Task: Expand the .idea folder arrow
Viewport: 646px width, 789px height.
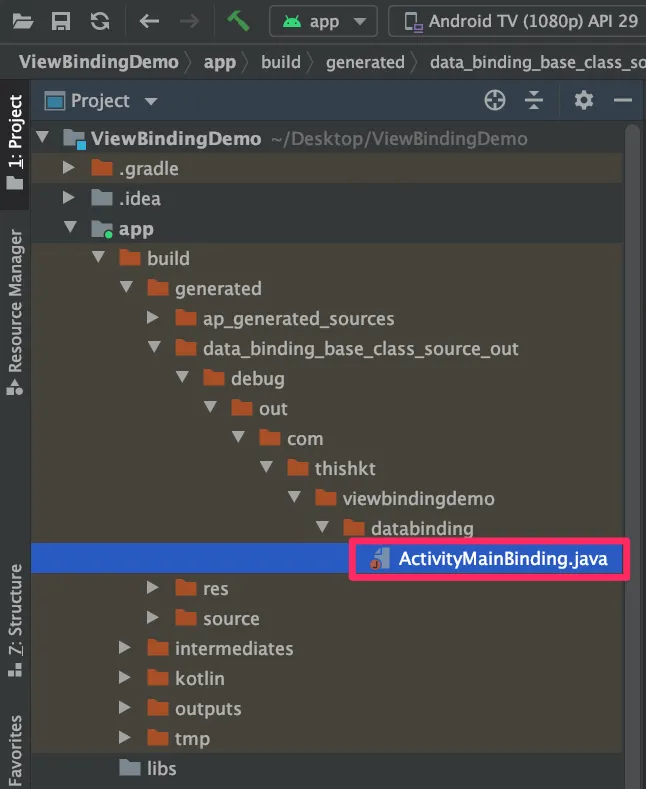Action: pos(68,198)
